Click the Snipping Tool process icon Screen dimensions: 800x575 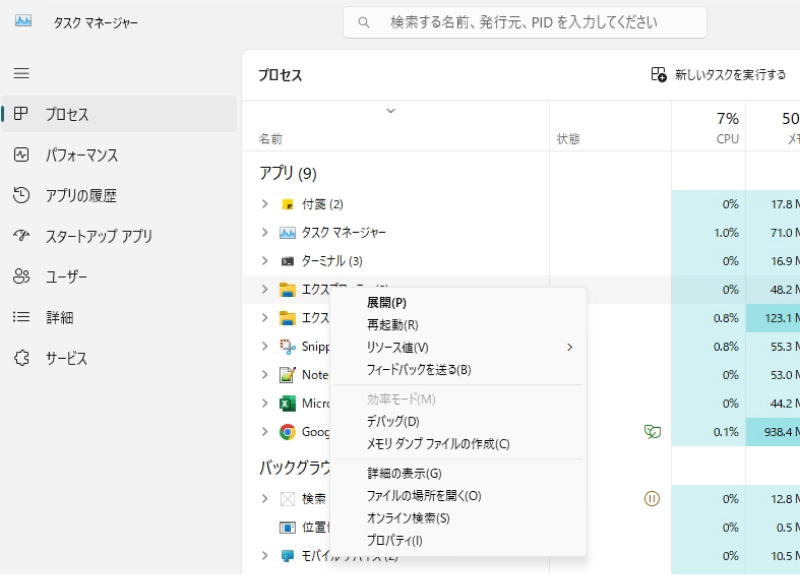click(287, 347)
